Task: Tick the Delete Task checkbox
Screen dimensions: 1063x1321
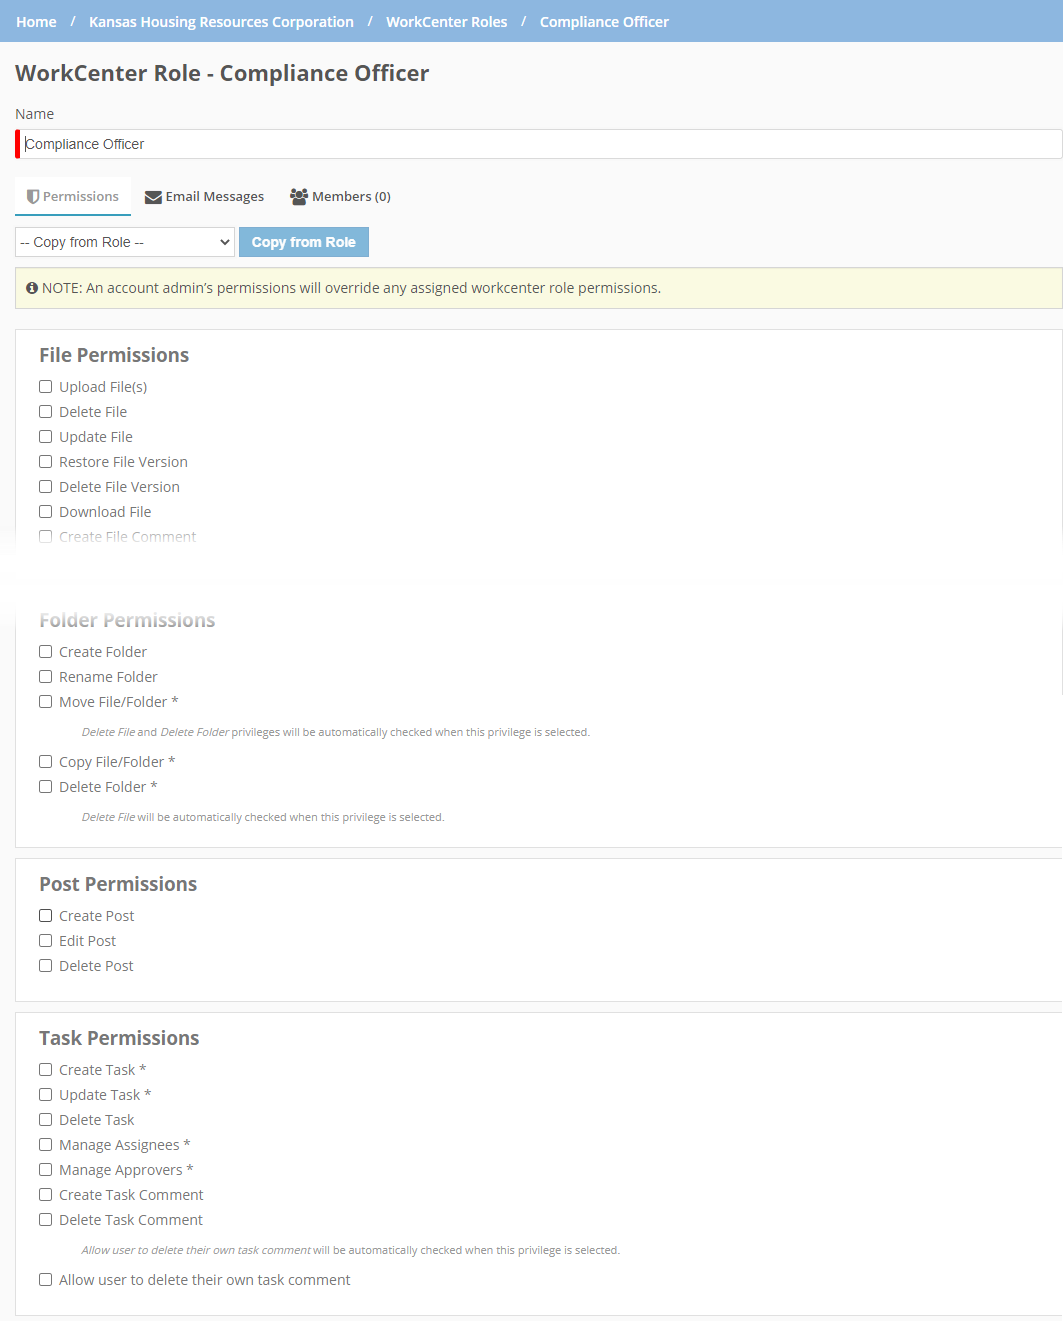Action: (x=46, y=1120)
